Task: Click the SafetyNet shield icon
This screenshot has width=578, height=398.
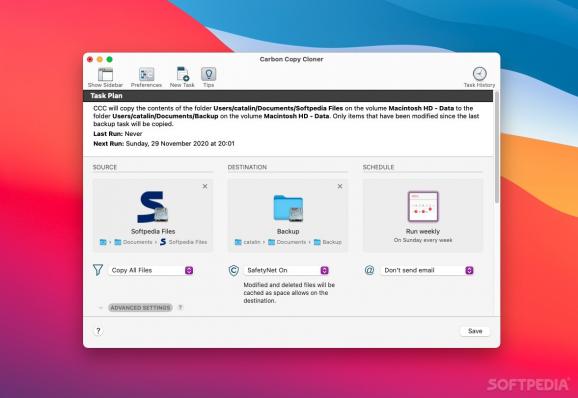Action: pyautogui.click(x=234, y=270)
